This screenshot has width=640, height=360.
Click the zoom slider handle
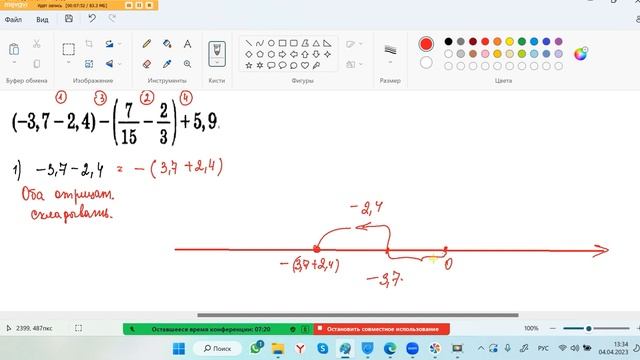pos(589,328)
